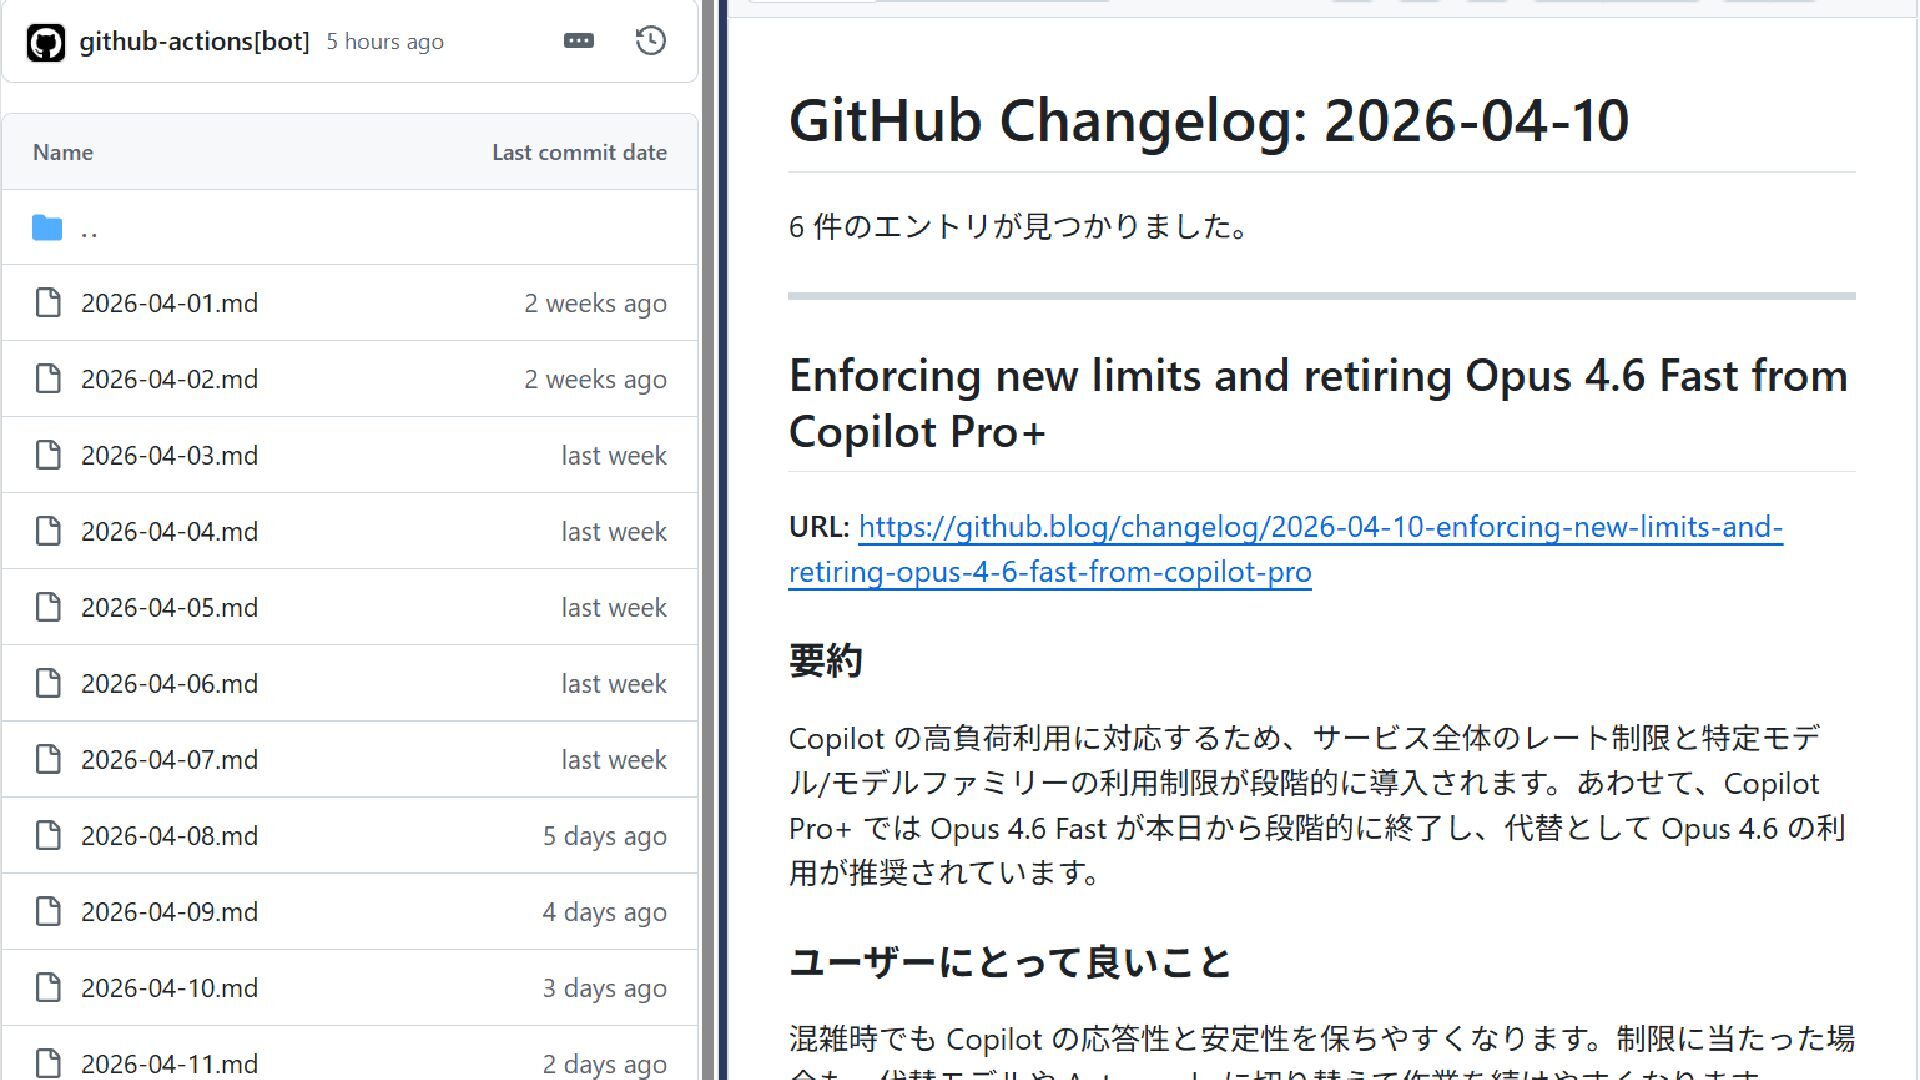This screenshot has width=1920, height=1080.
Task: Open commit history clock icon
Action: coord(650,41)
